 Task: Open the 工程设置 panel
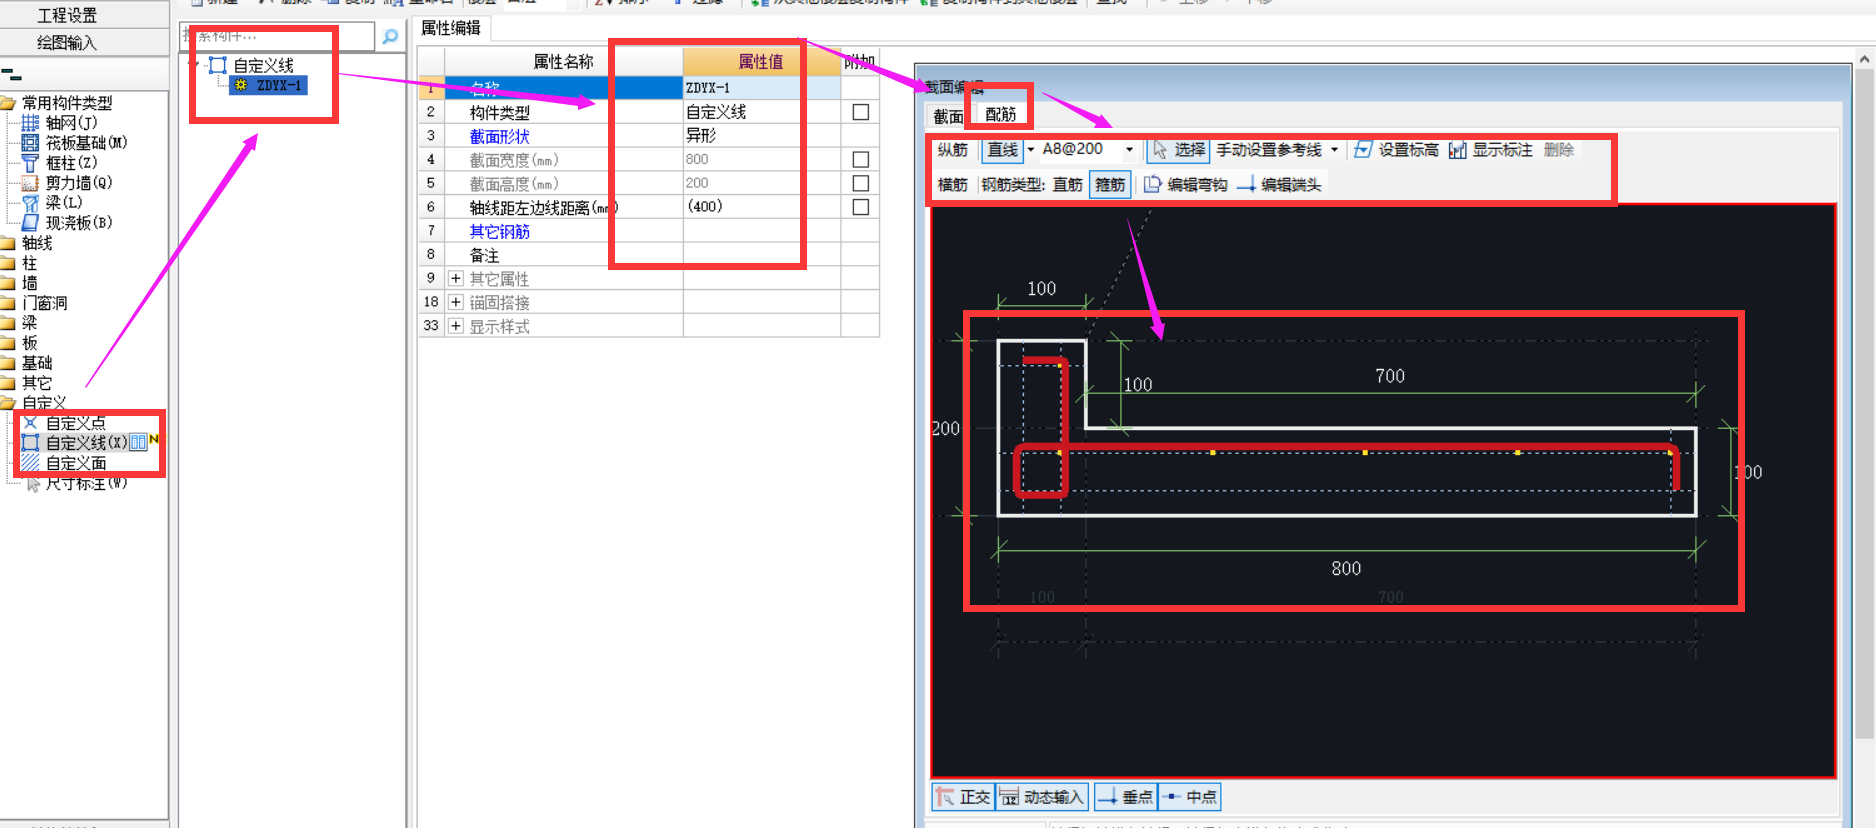click(x=67, y=15)
